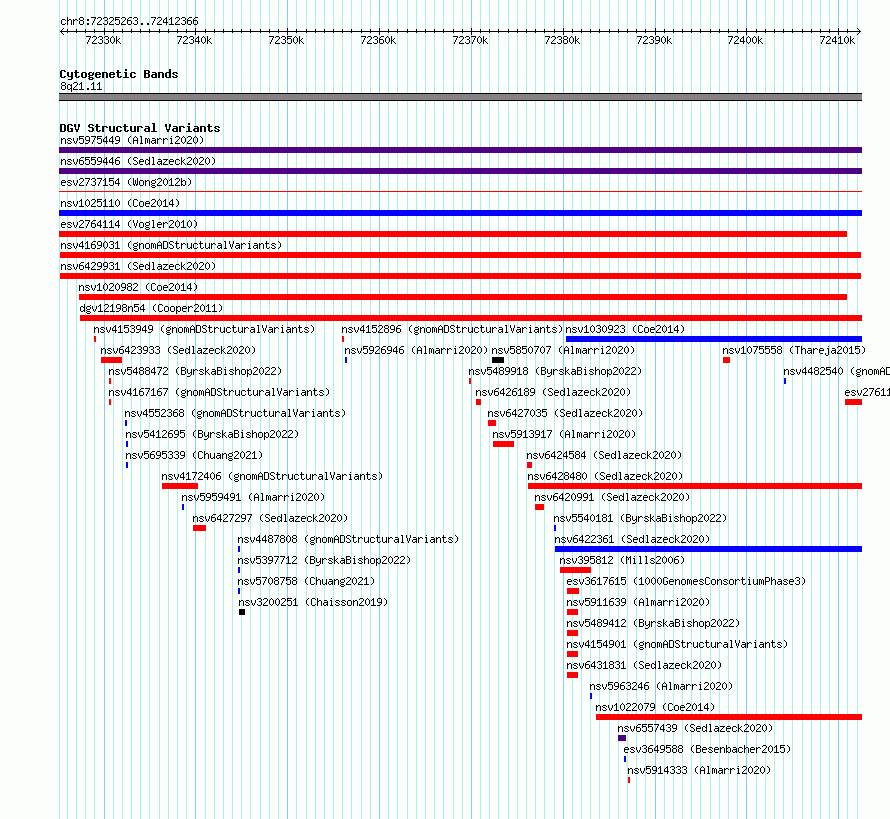This screenshot has height=819, width=890.
Task: Open variant label nsv4152896 (gnomADStructuralVariants)
Action: [452, 329]
